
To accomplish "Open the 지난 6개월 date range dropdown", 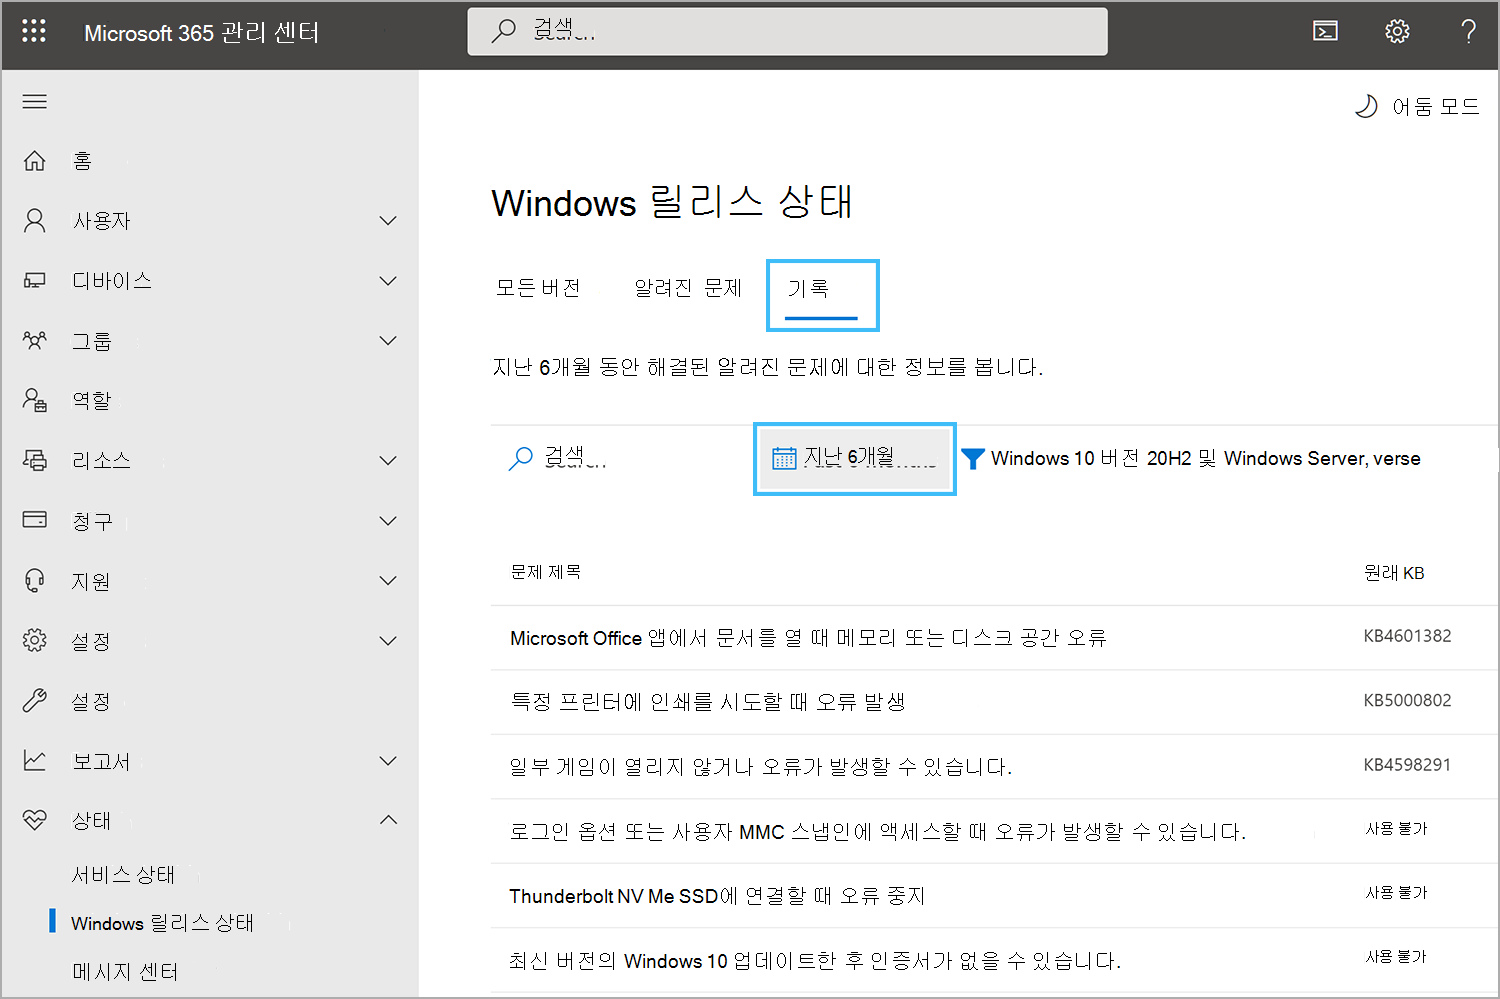I will pyautogui.click(x=854, y=459).
